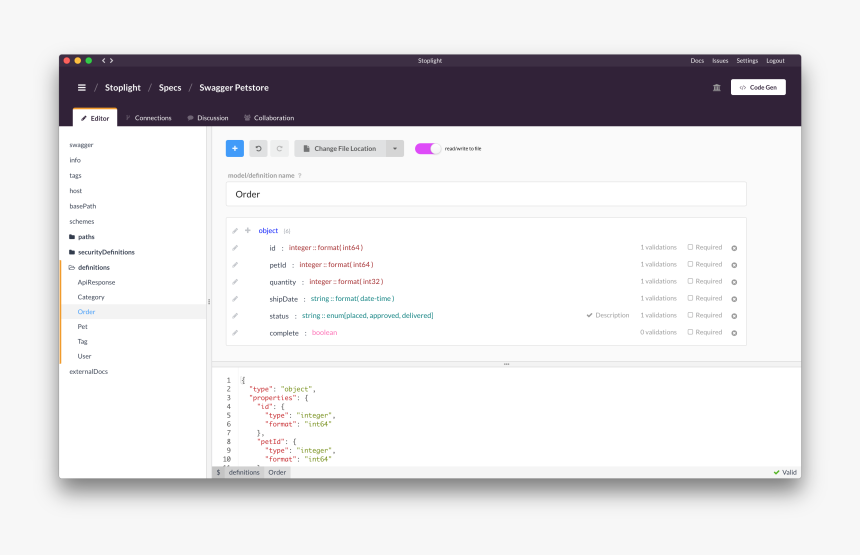Screen dimensions: 860x555
Task: Switch to the Editor tab
Action: (95, 118)
